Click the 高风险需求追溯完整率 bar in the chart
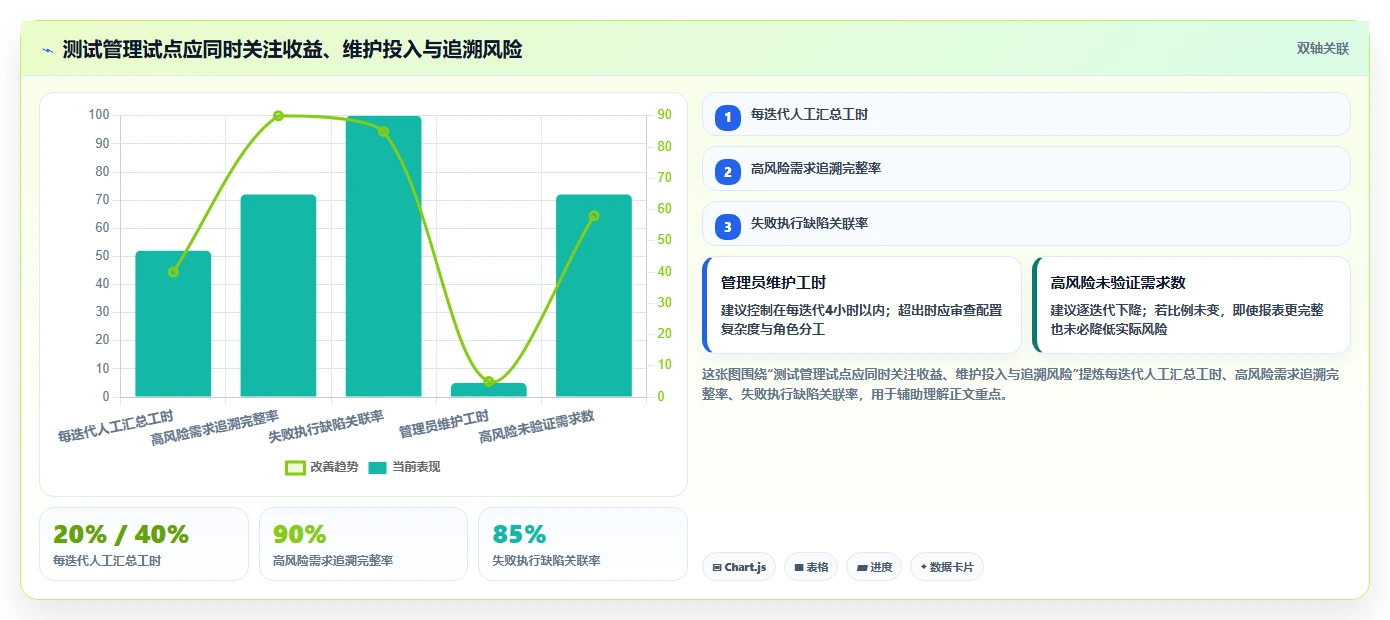The image size is (1390, 620). point(278,296)
